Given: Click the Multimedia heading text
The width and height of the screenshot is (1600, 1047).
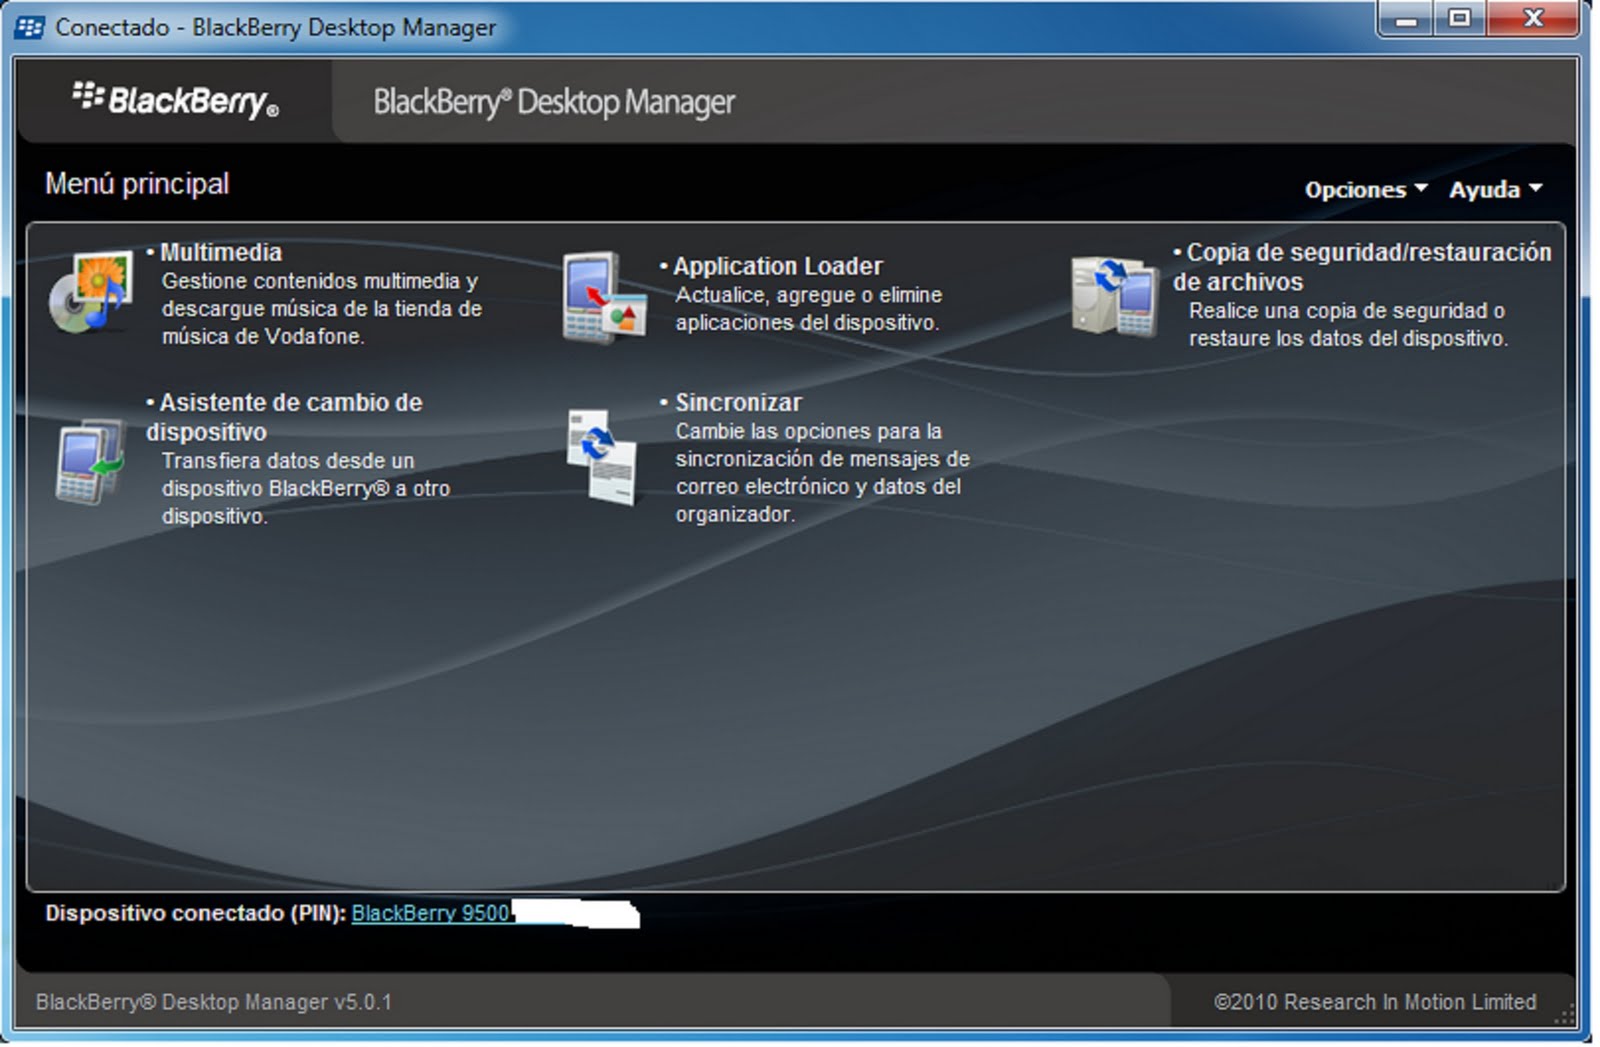Looking at the screenshot, I should 221,252.
